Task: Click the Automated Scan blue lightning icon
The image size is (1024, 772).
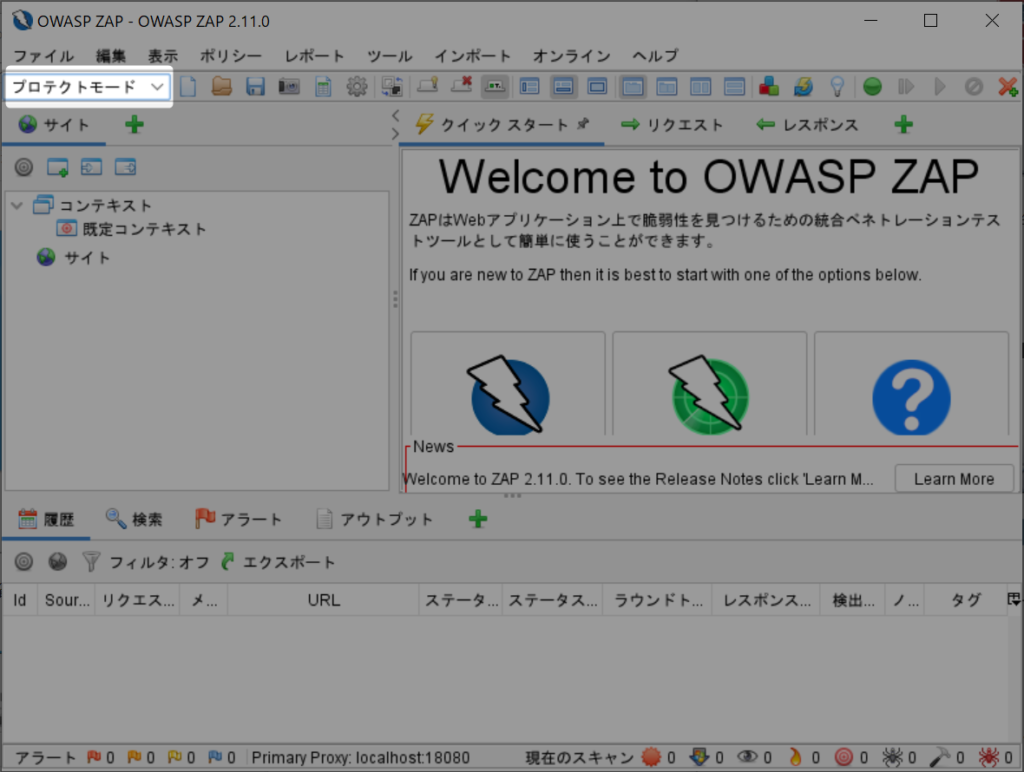Action: (508, 394)
